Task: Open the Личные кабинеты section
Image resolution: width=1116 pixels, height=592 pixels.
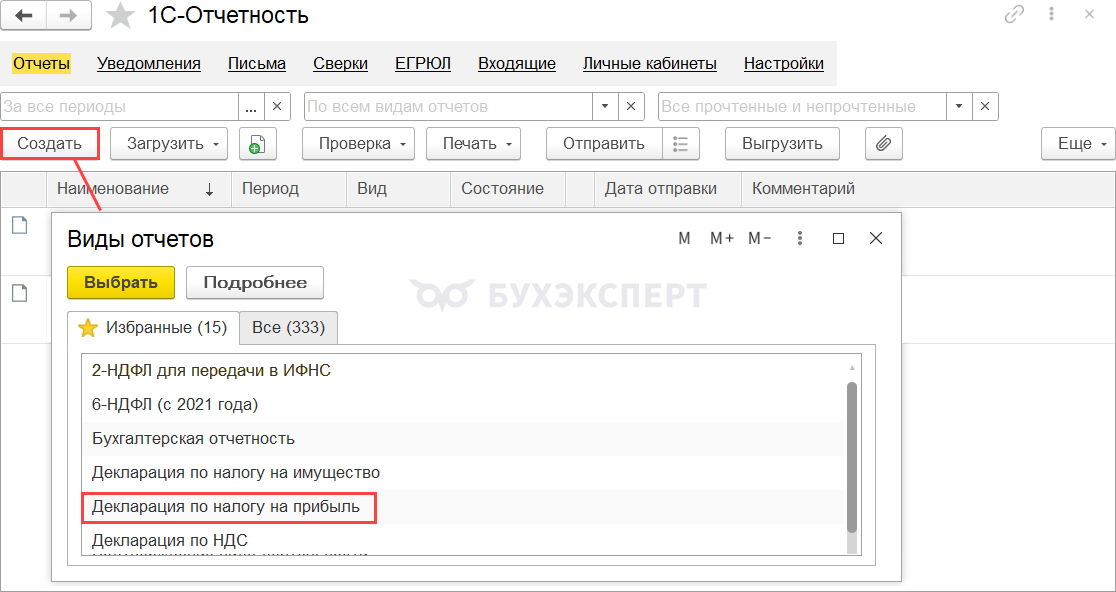Action: coord(650,63)
